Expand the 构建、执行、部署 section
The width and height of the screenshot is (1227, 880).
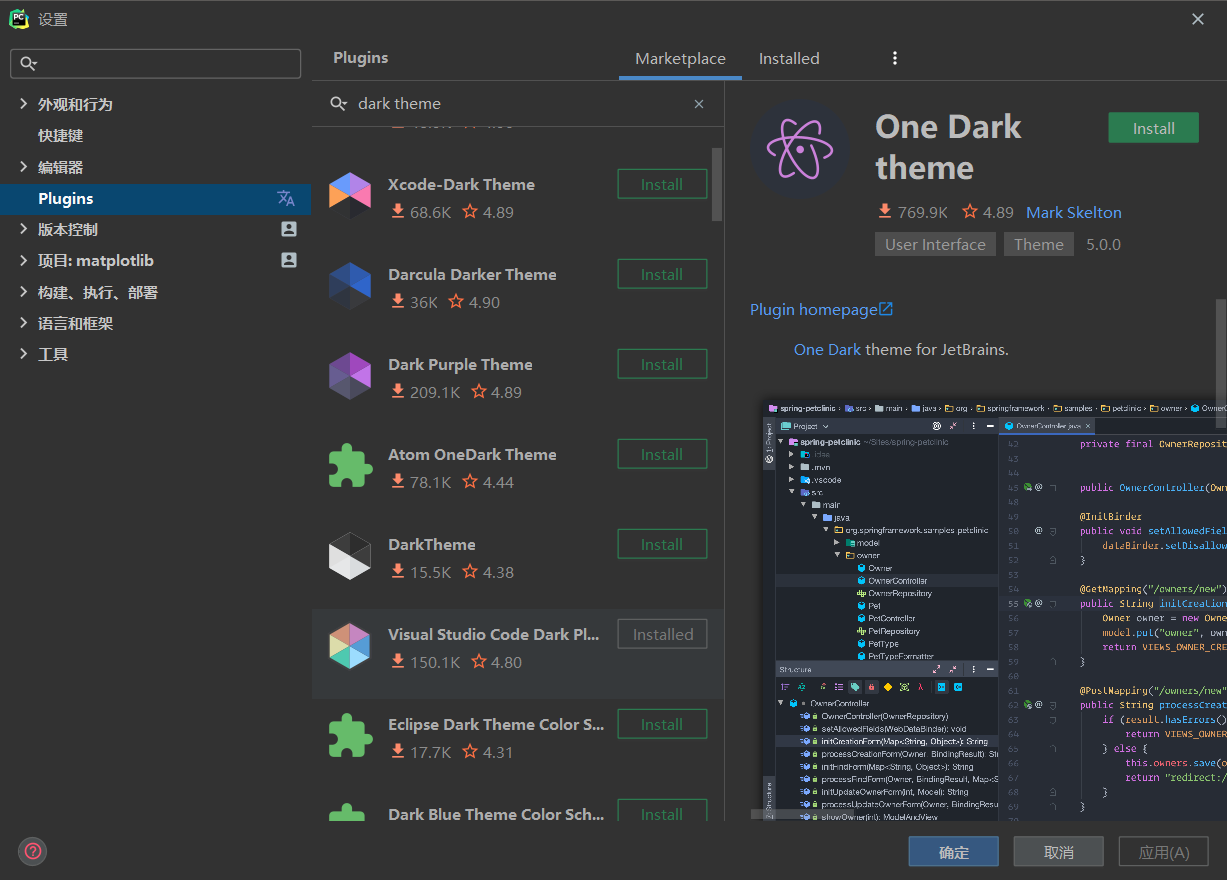click(x=24, y=292)
